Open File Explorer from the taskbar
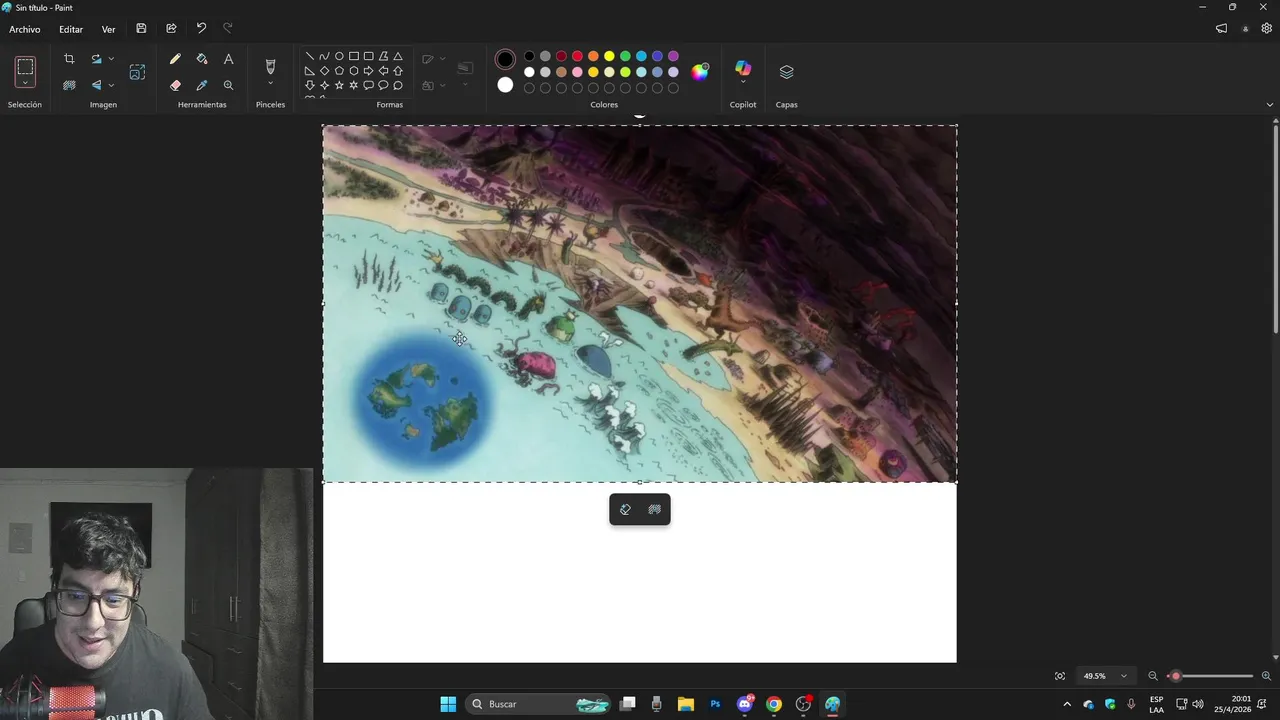The height and width of the screenshot is (720, 1280). 686,704
